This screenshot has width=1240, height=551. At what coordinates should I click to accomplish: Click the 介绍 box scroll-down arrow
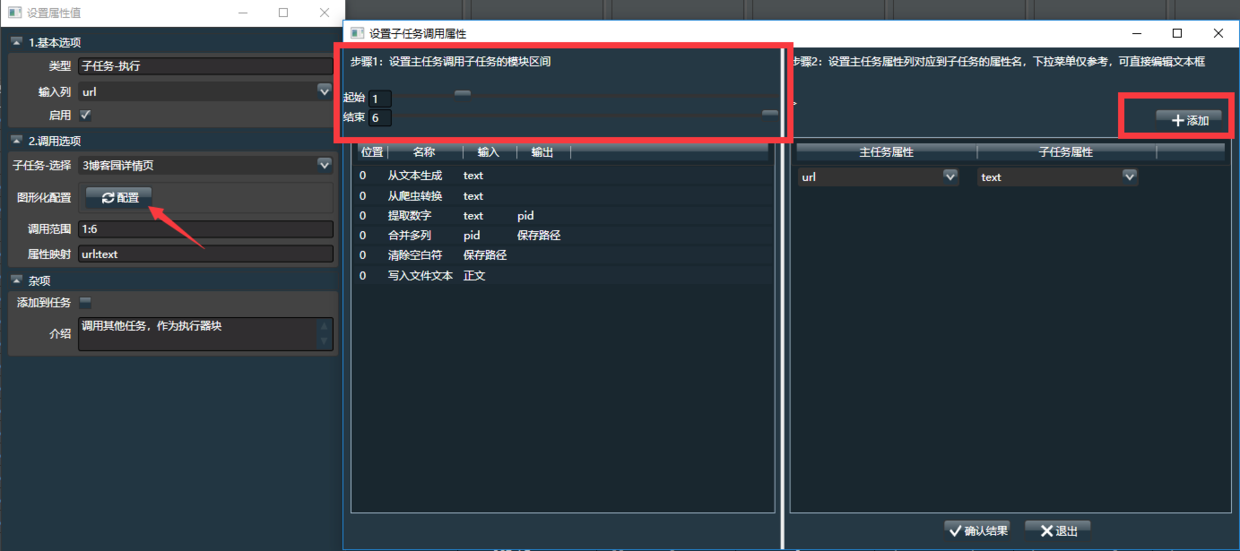(324, 342)
